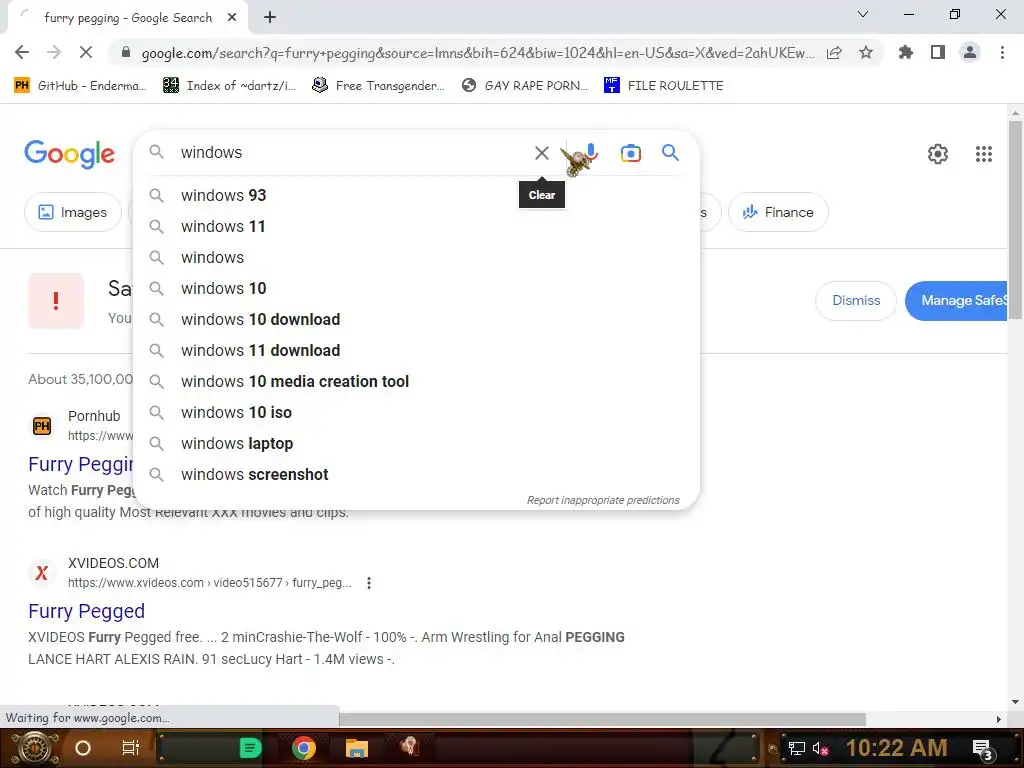Toggle the Chrome side panel icon
The height and width of the screenshot is (768, 1024).
pyautogui.click(x=938, y=52)
